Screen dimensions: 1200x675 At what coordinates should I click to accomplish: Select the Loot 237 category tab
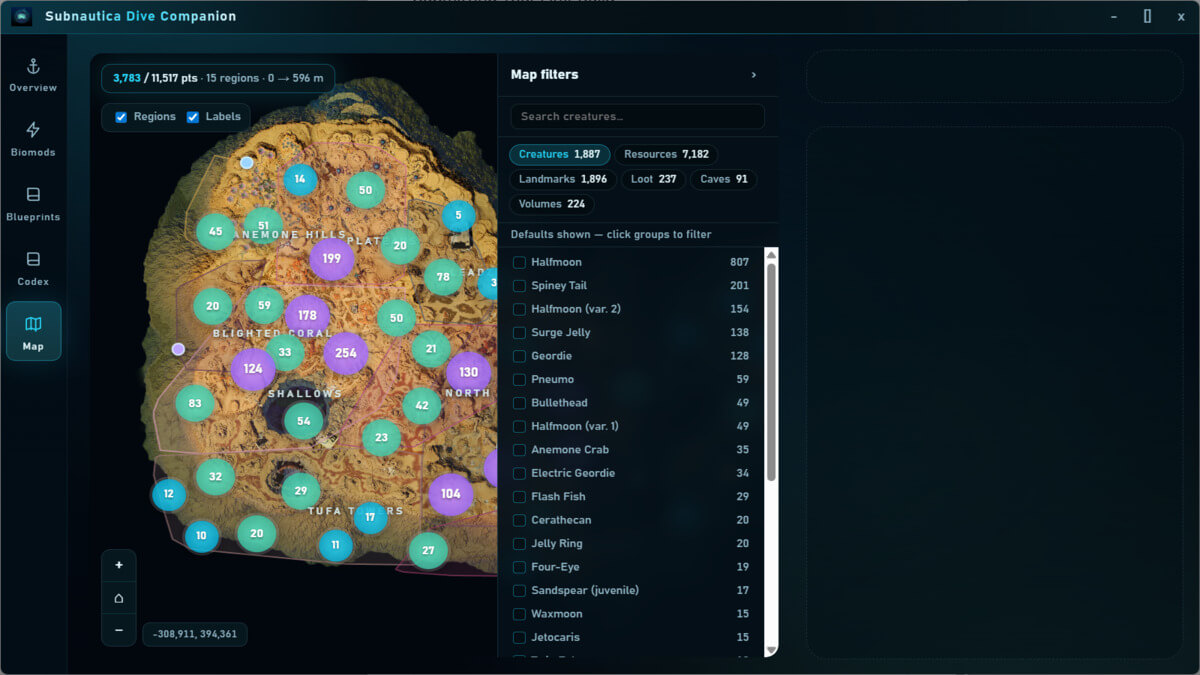pyautogui.click(x=653, y=180)
